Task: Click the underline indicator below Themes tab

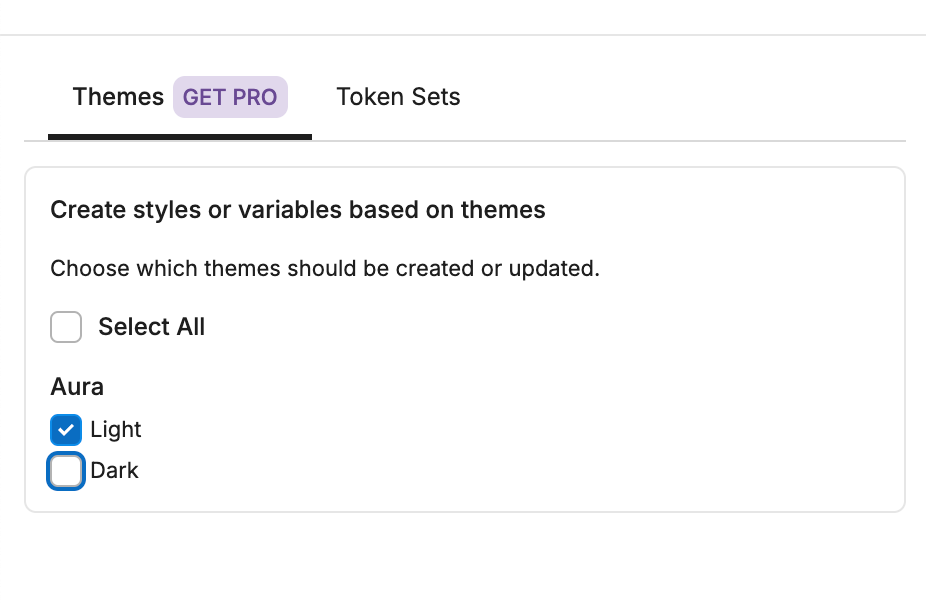Action: 180,137
